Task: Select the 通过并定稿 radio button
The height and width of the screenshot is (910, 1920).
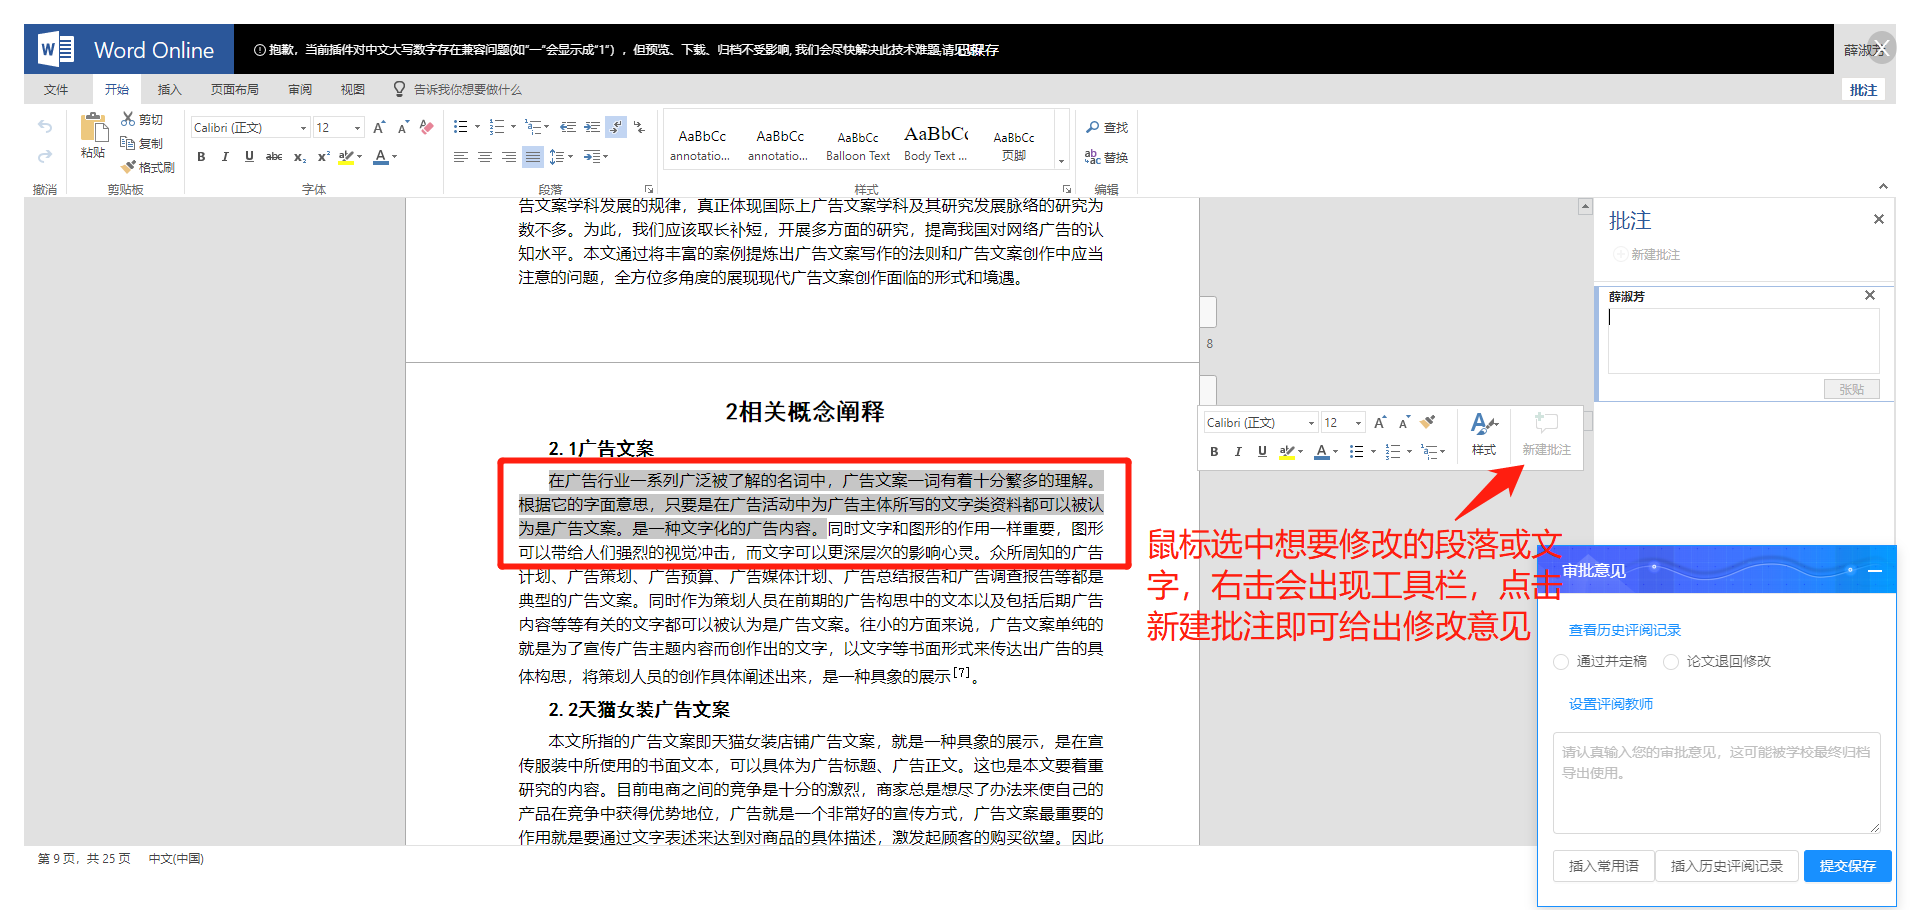Action: 1561,662
